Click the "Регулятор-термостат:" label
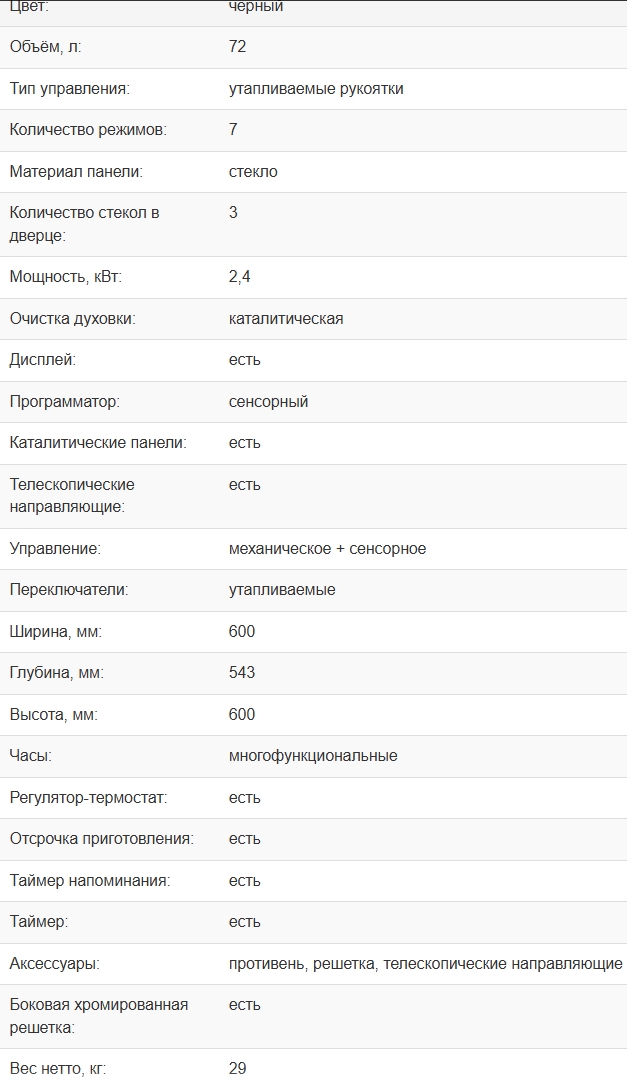This screenshot has width=627, height=1089. tap(88, 798)
